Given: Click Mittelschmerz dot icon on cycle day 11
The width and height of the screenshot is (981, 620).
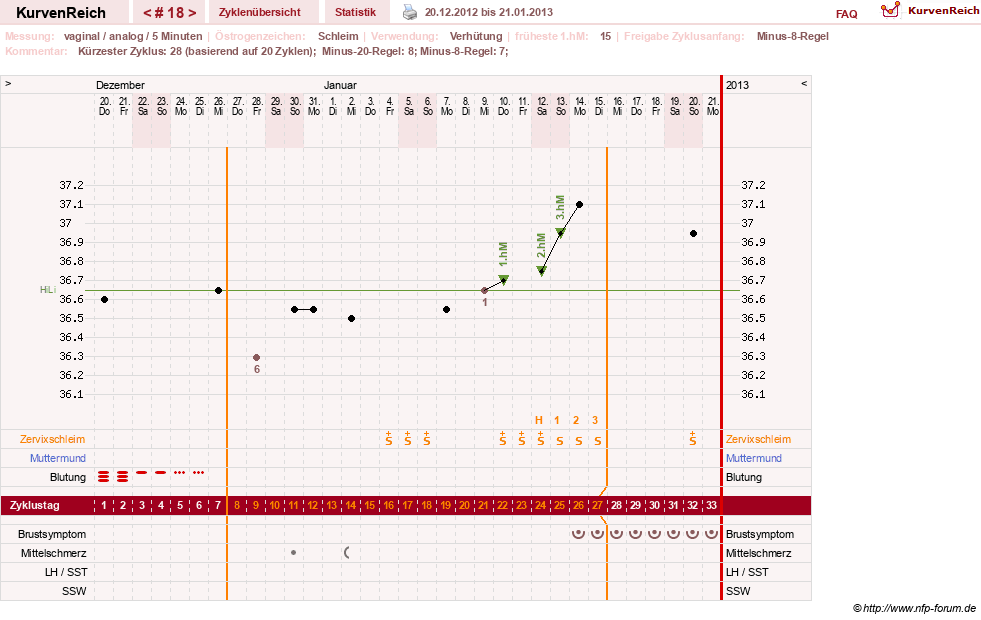Looking at the screenshot, I should [293, 552].
